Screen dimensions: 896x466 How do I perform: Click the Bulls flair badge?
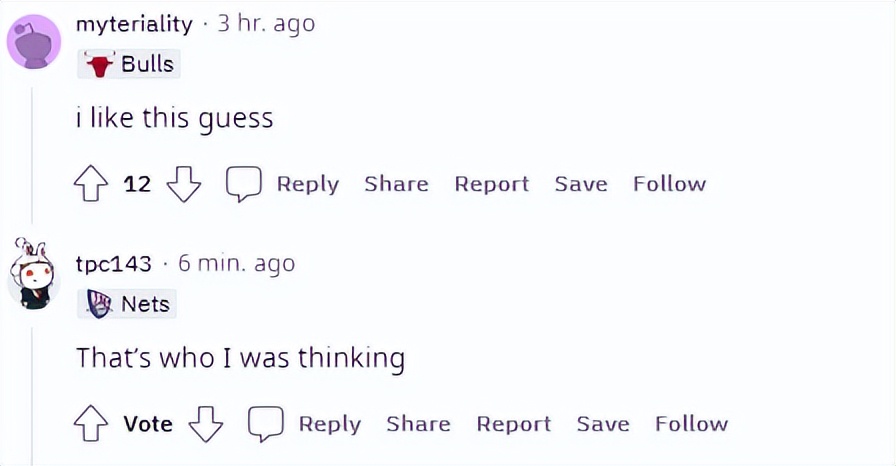click(129, 63)
